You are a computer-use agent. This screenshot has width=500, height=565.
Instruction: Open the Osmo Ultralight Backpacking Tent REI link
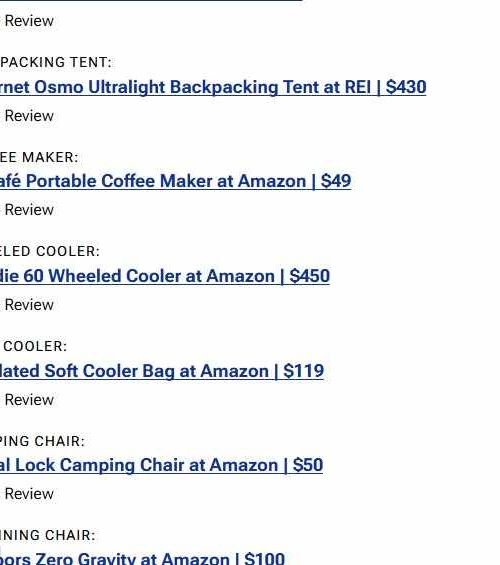tap(213, 88)
